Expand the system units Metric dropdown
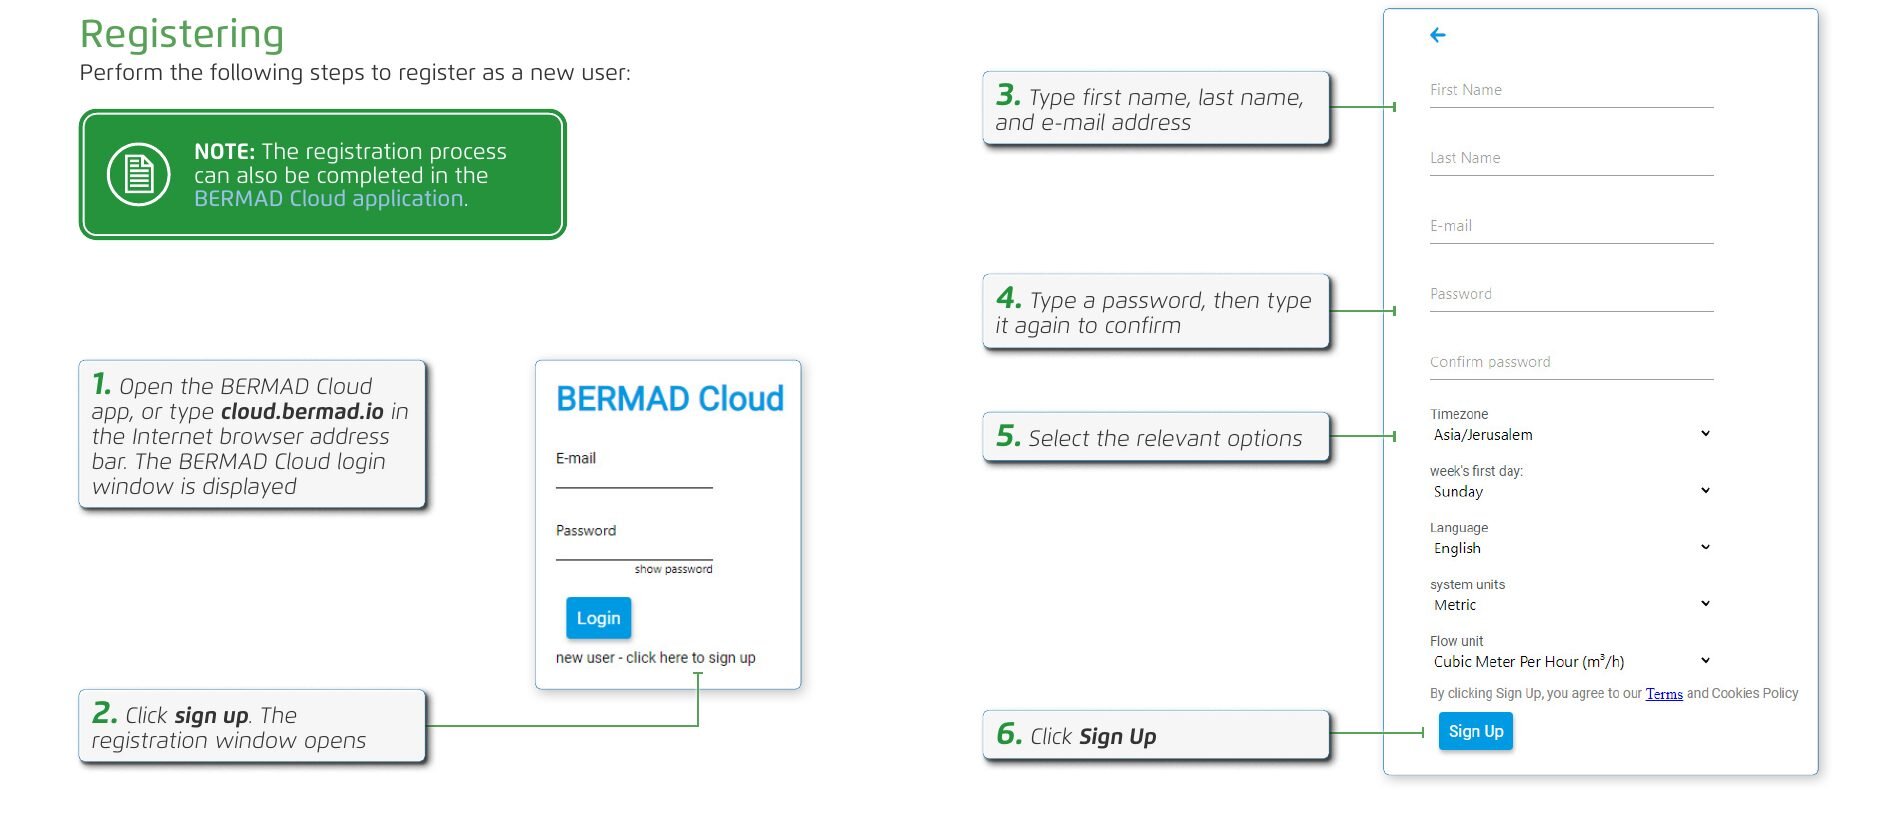This screenshot has height=827, width=1898. pyautogui.click(x=1571, y=605)
